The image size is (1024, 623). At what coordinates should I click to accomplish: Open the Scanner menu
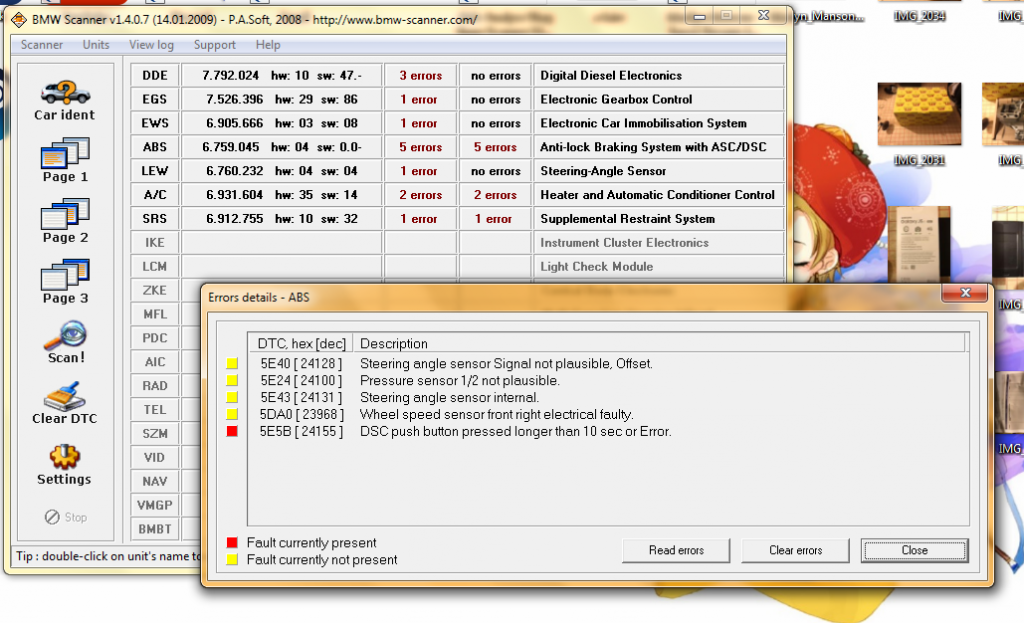[42, 44]
